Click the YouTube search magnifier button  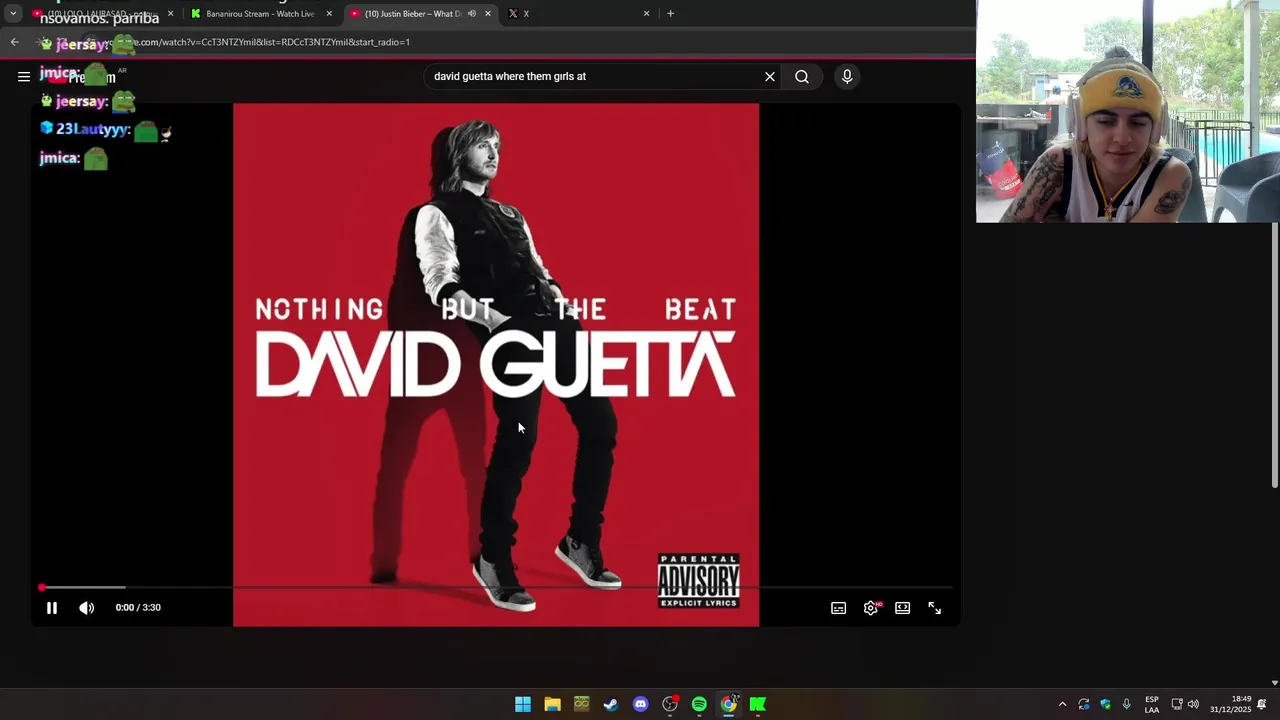coord(802,77)
